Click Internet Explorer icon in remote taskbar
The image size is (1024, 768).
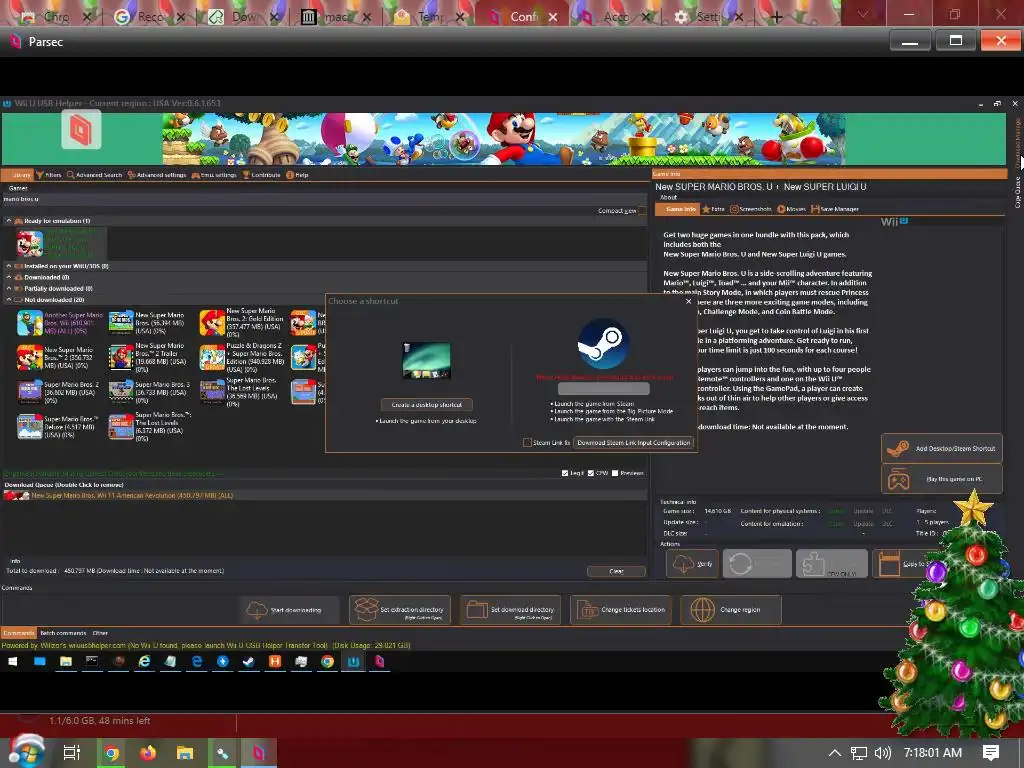[144, 662]
